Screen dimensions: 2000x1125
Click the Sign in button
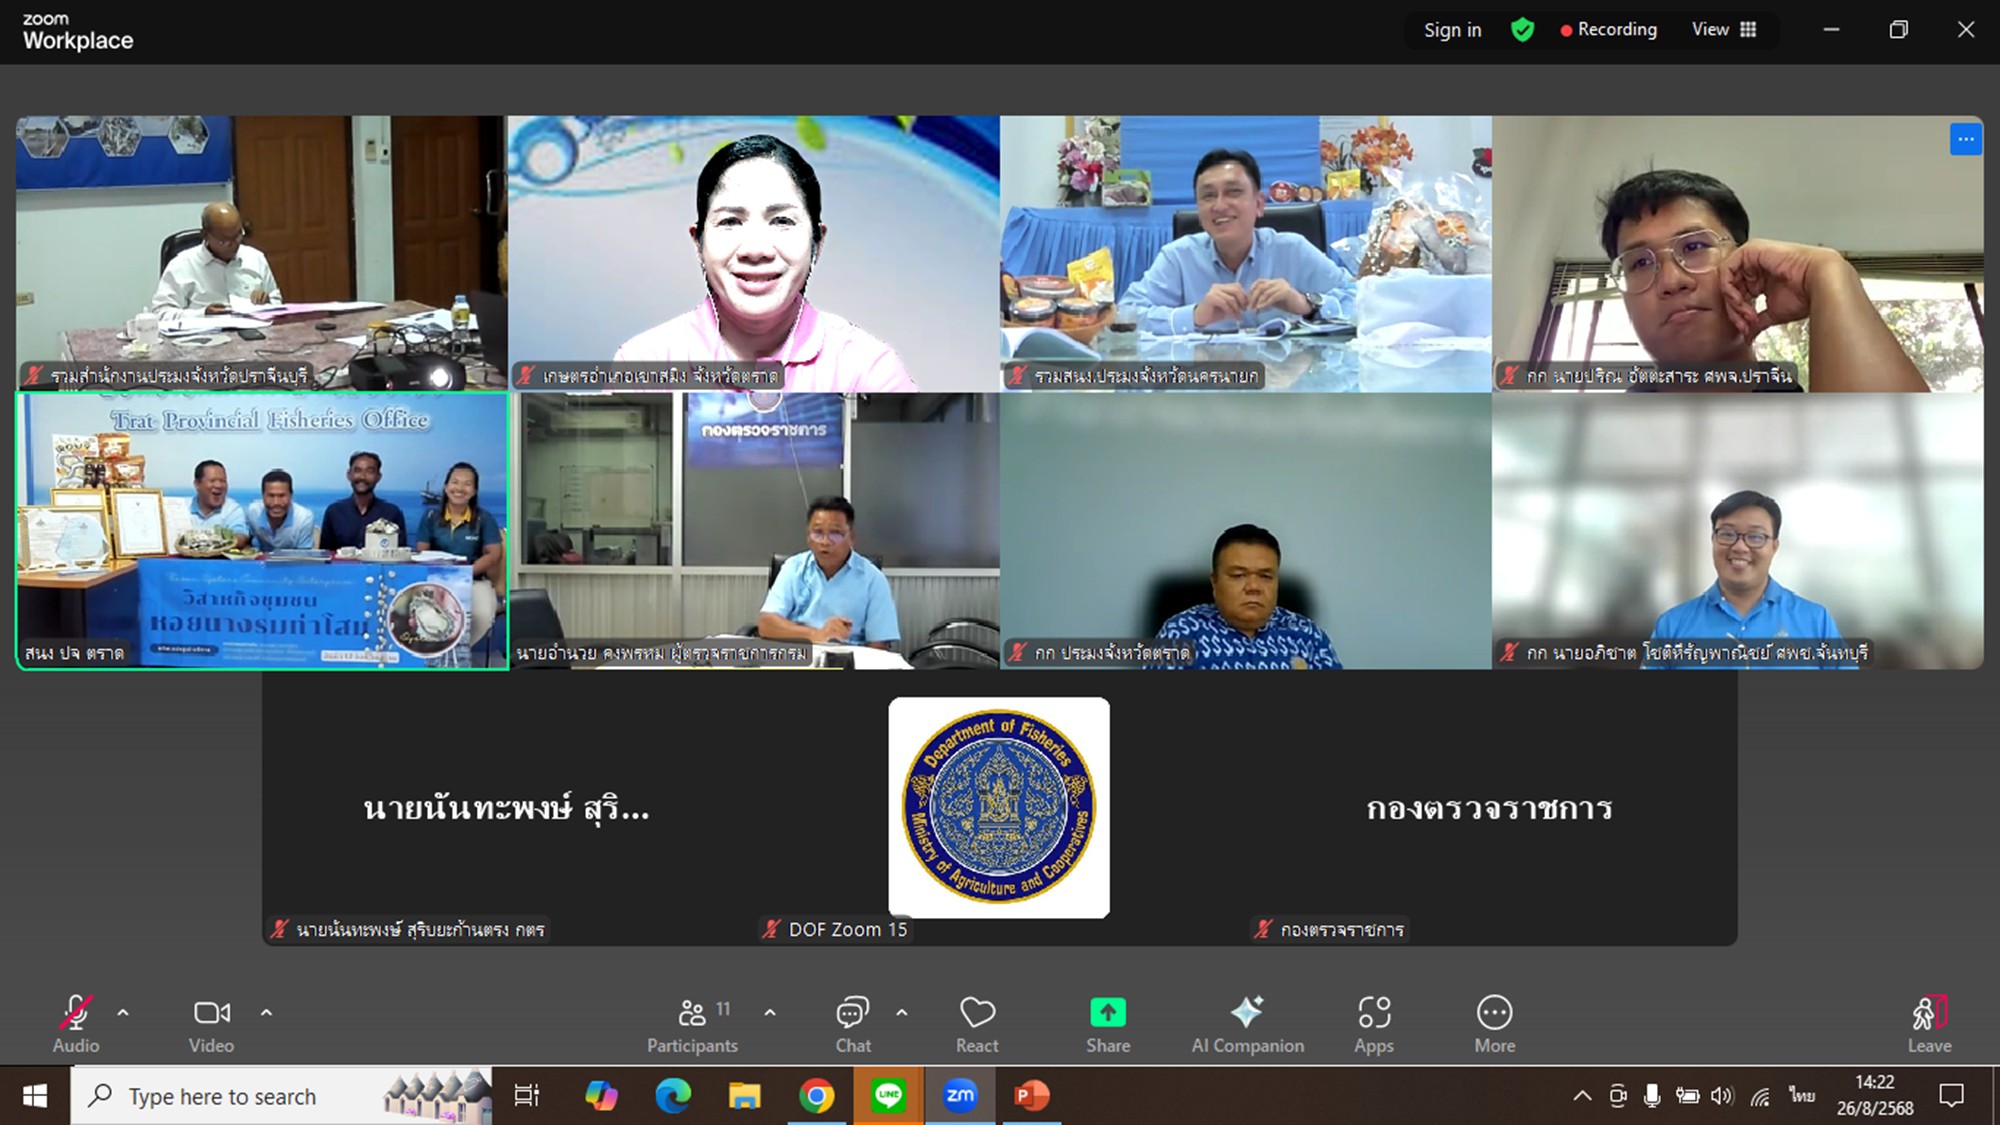click(1452, 30)
